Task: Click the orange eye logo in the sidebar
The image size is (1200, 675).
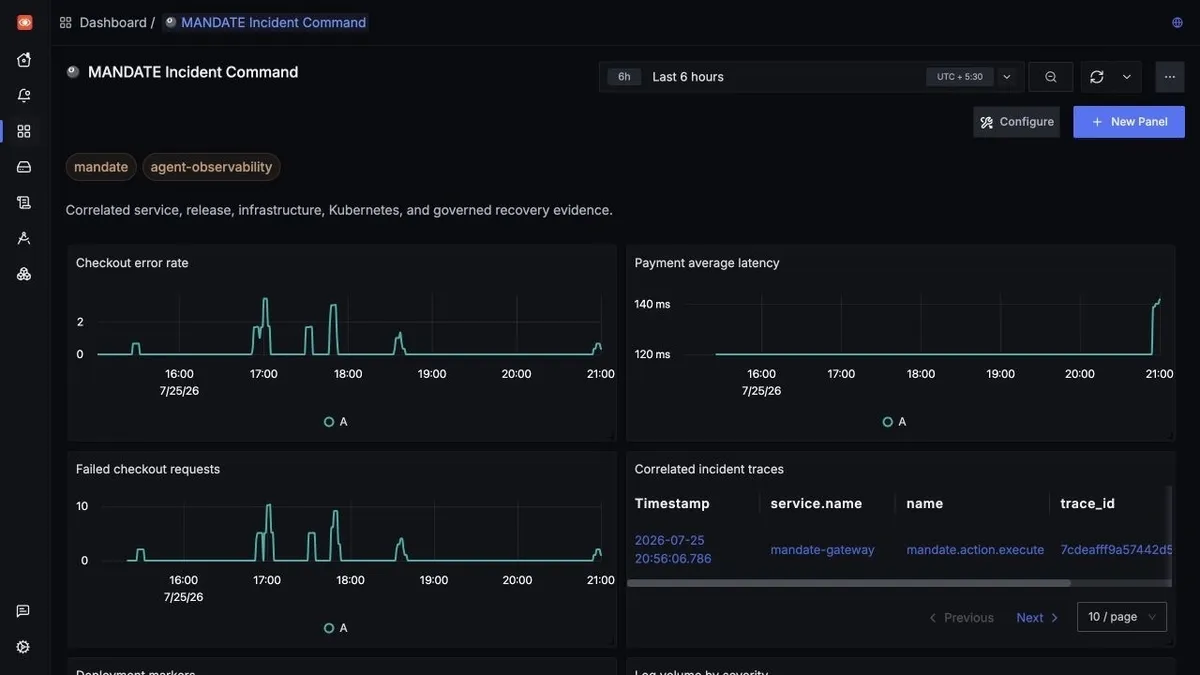Action: pos(24,22)
